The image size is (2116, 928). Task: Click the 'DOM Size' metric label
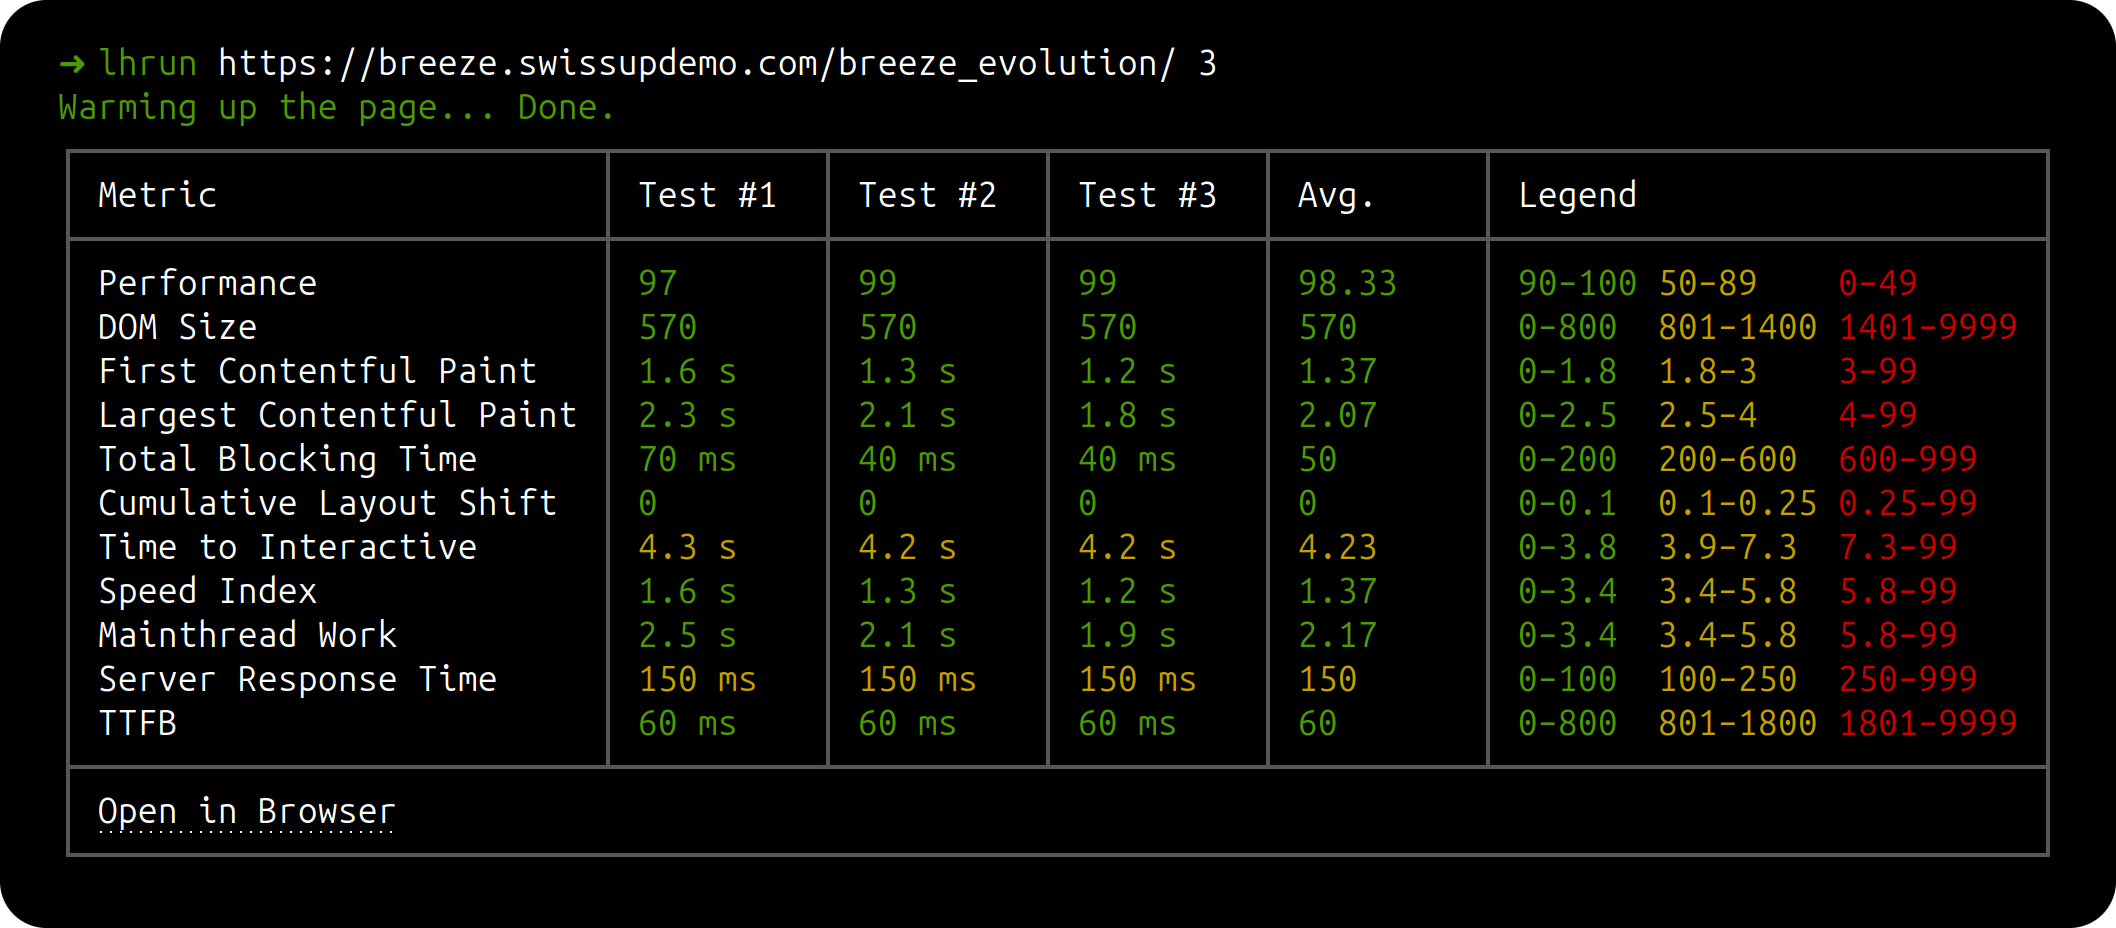pyautogui.click(x=177, y=327)
